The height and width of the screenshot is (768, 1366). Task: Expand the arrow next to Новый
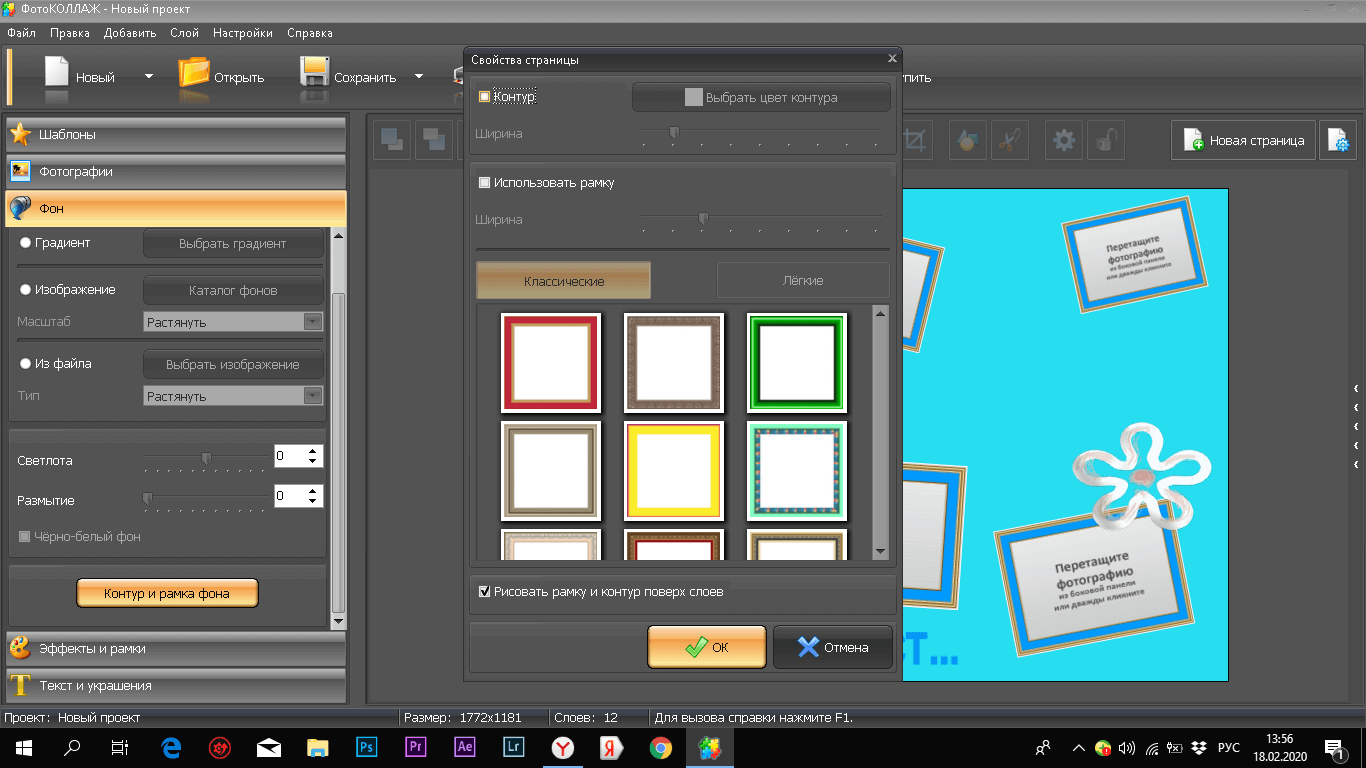(x=149, y=76)
